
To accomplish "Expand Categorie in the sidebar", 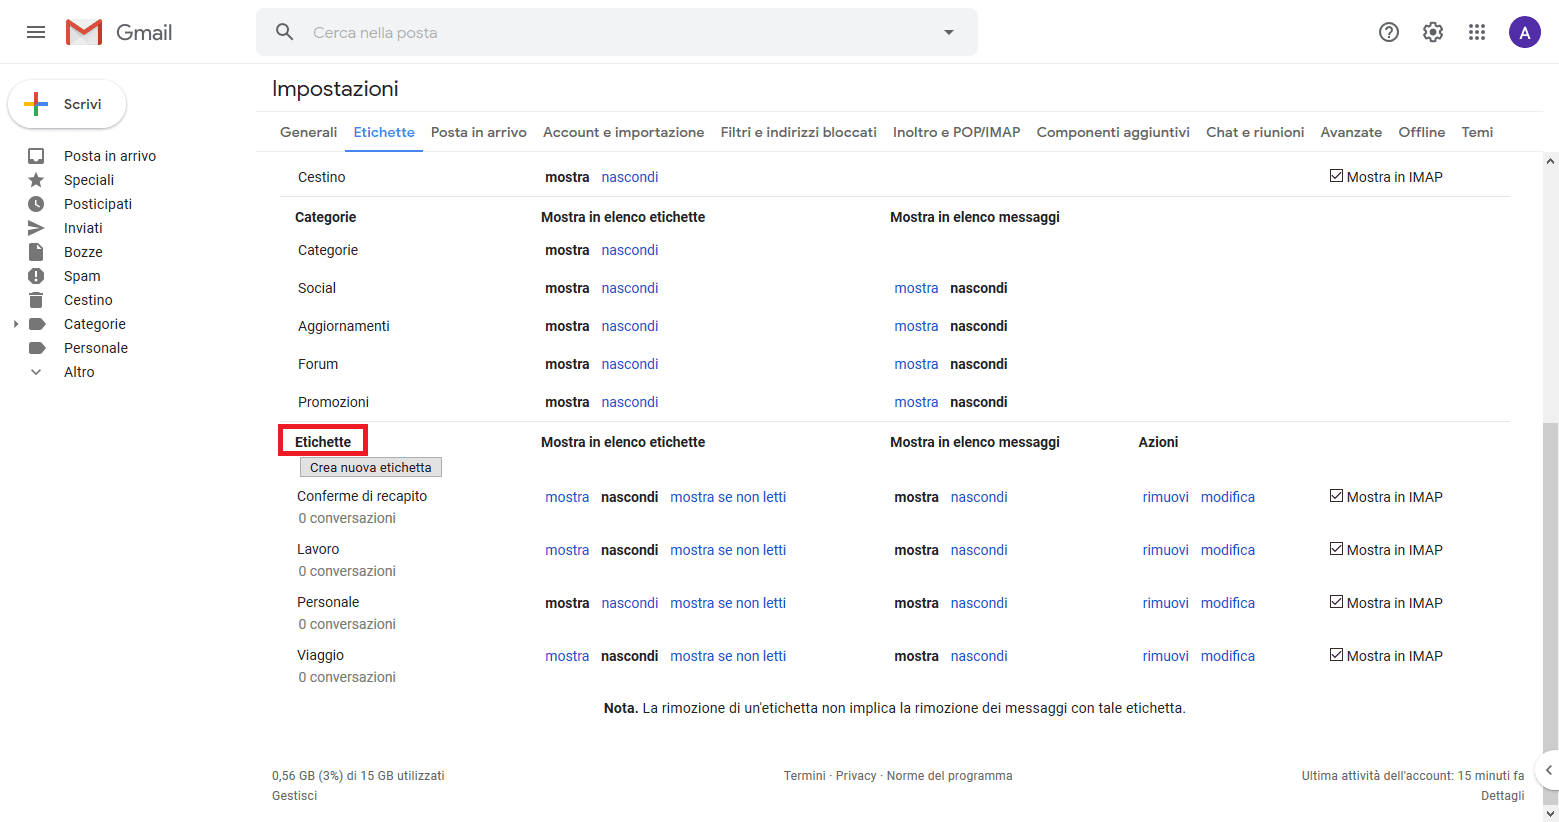I will (16, 324).
